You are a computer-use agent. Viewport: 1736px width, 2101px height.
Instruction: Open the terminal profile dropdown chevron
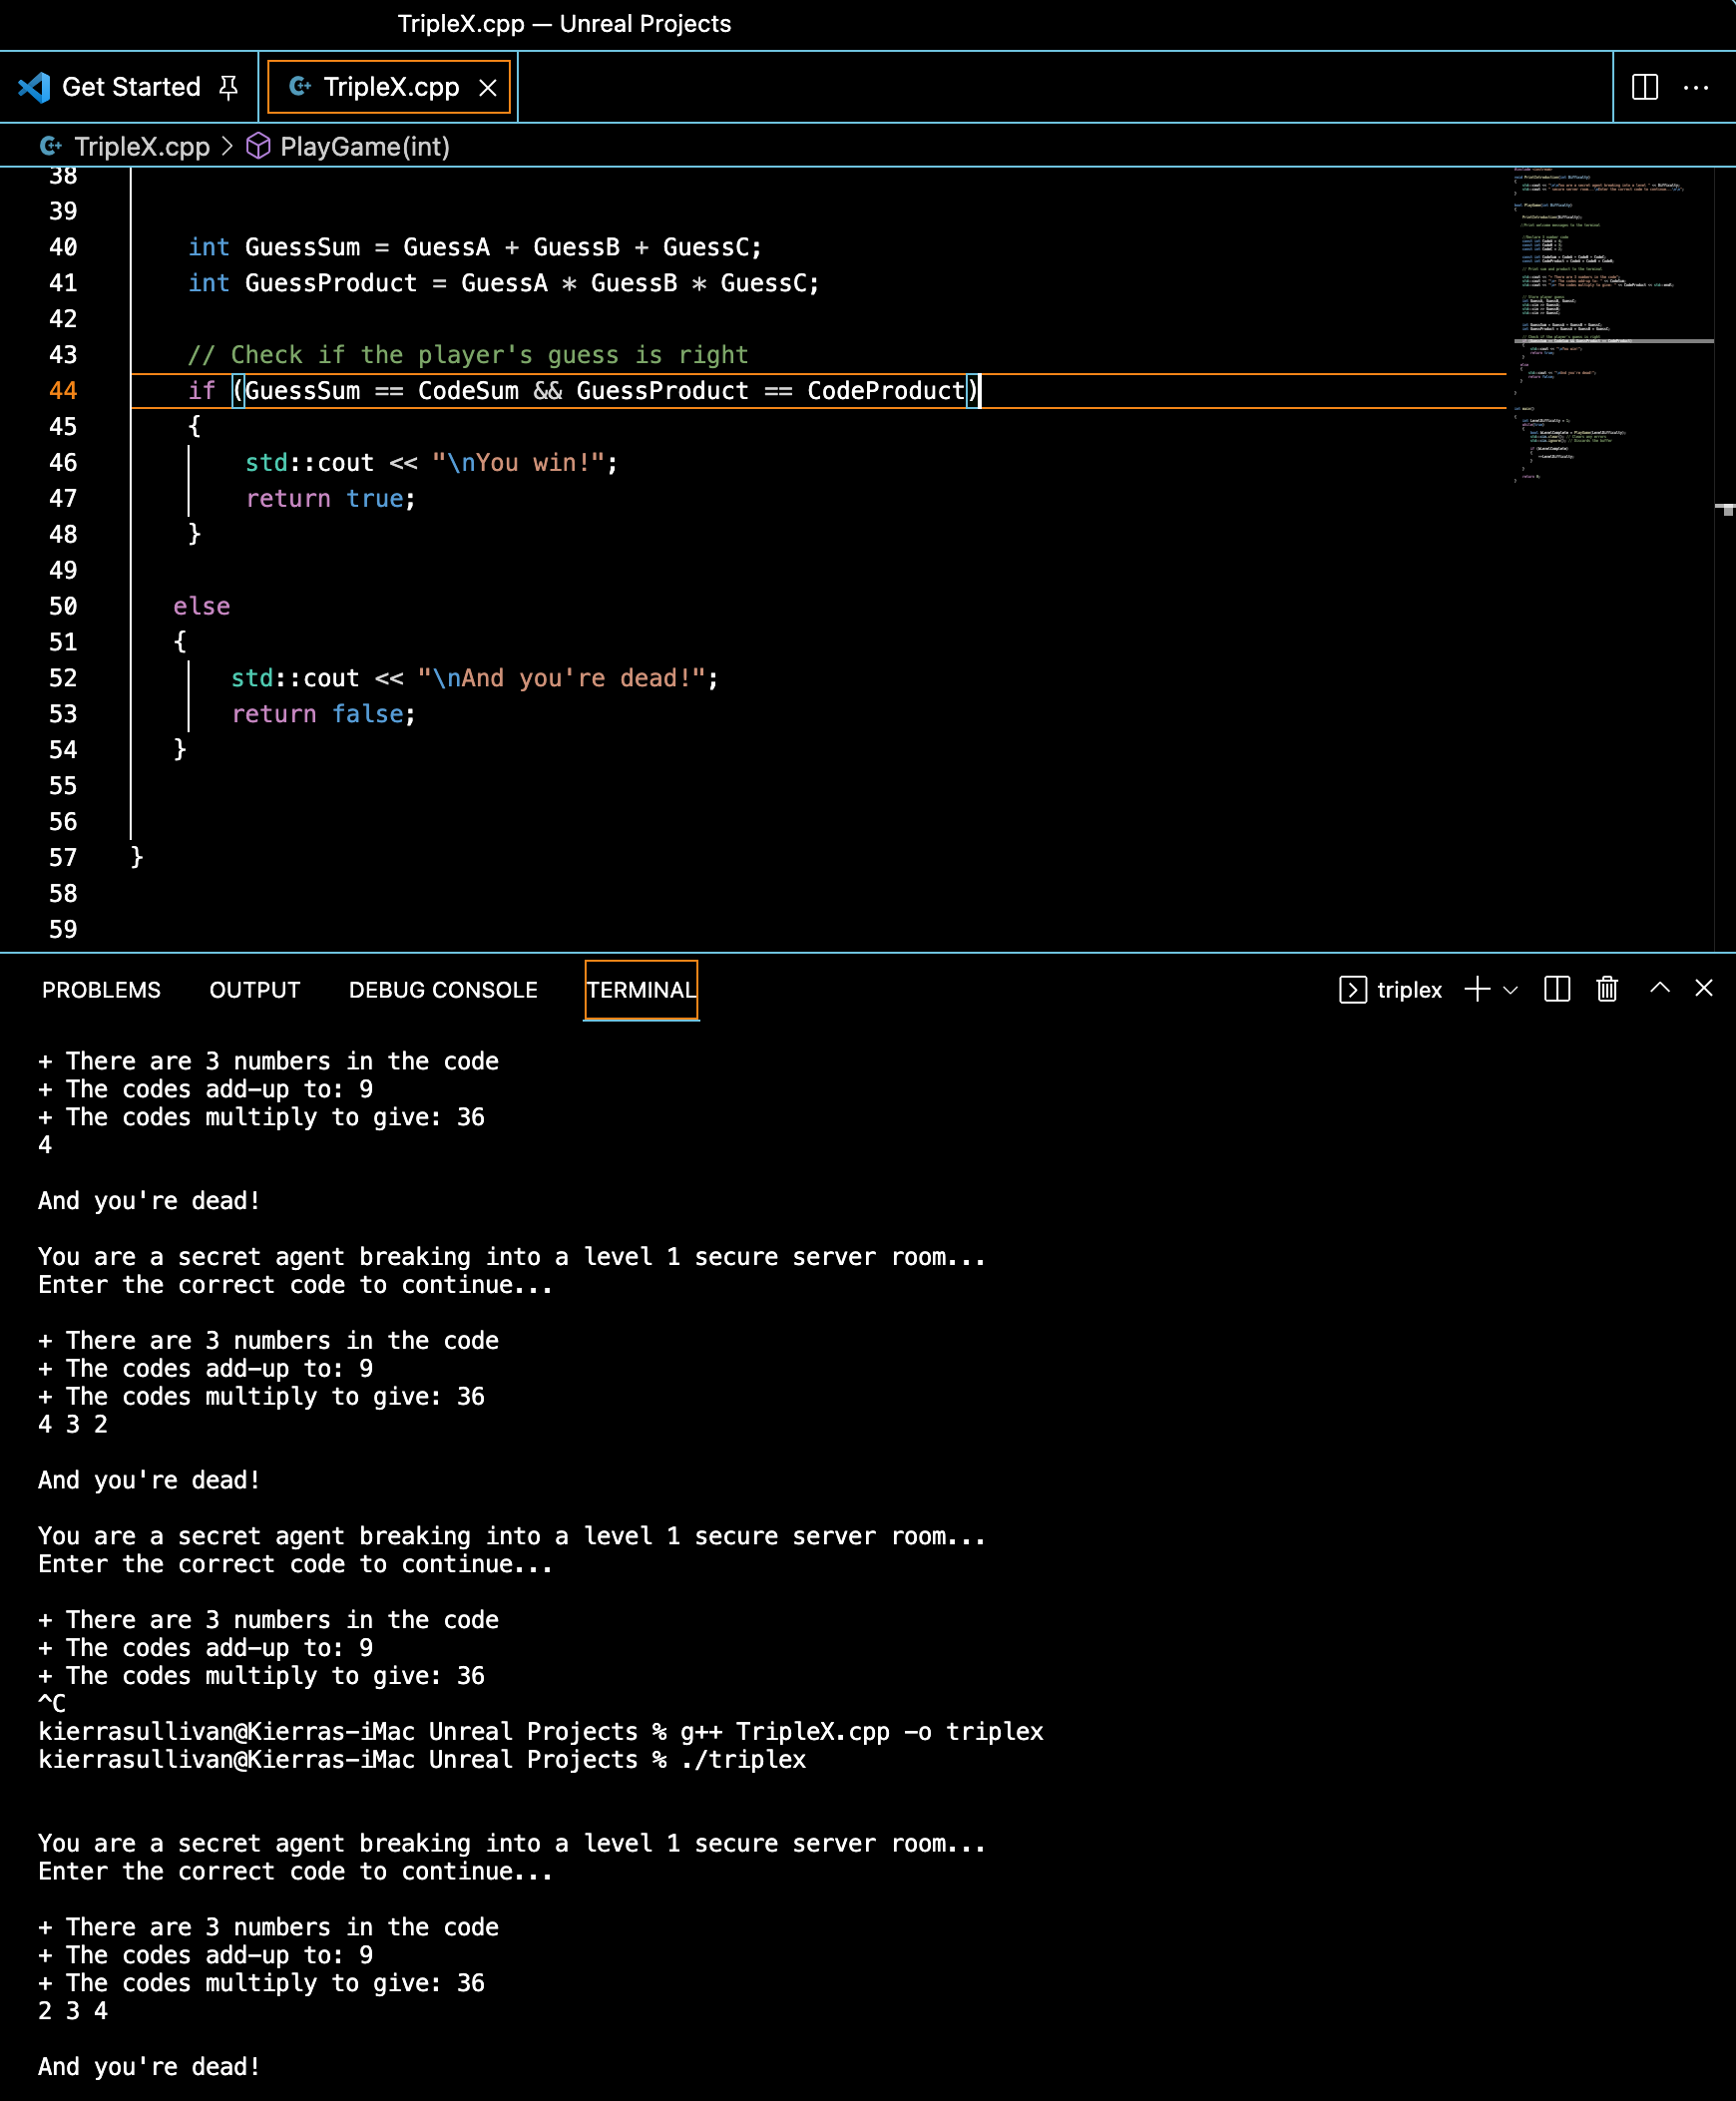click(1510, 990)
